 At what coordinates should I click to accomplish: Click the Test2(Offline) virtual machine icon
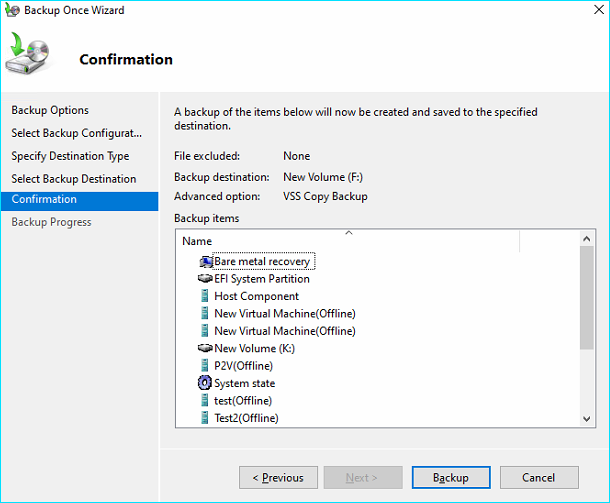tap(205, 418)
